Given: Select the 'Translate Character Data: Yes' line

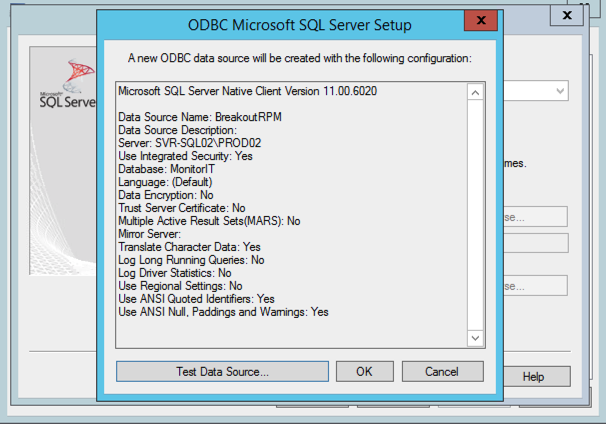Looking at the screenshot, I should tap(189, 247).
